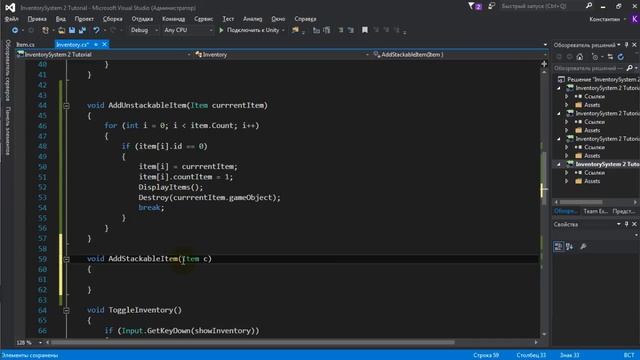Viewport: 640px width, 360px height.
Task: Click the Solution Explorer horizontal scrollbar
Action: [x=580, y=202]
